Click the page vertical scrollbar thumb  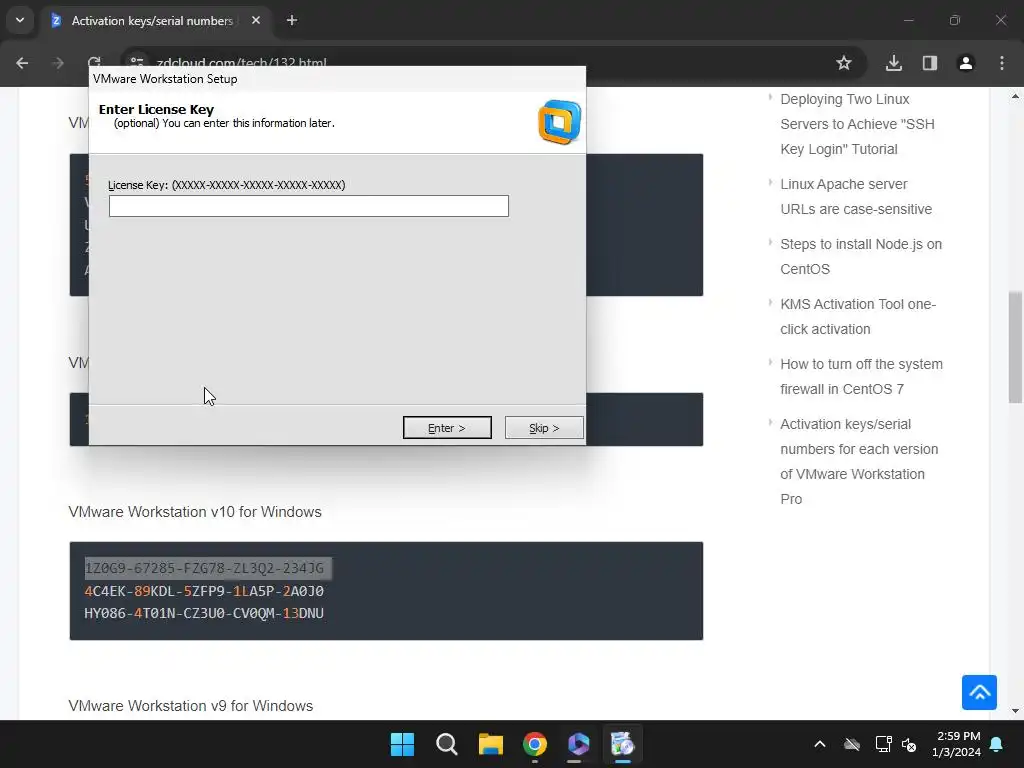click(x=1015, y=347)
